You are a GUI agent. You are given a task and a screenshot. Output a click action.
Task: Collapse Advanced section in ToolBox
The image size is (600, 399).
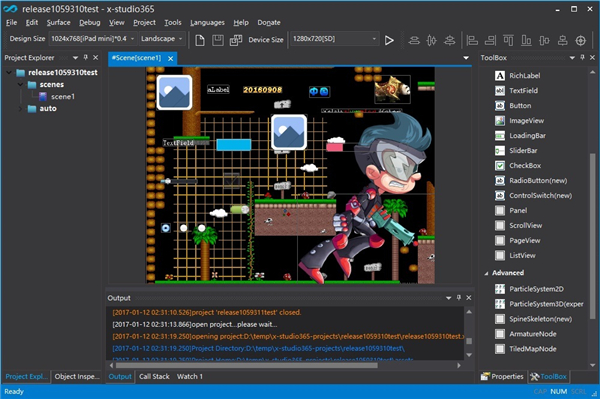pos(486,273)
